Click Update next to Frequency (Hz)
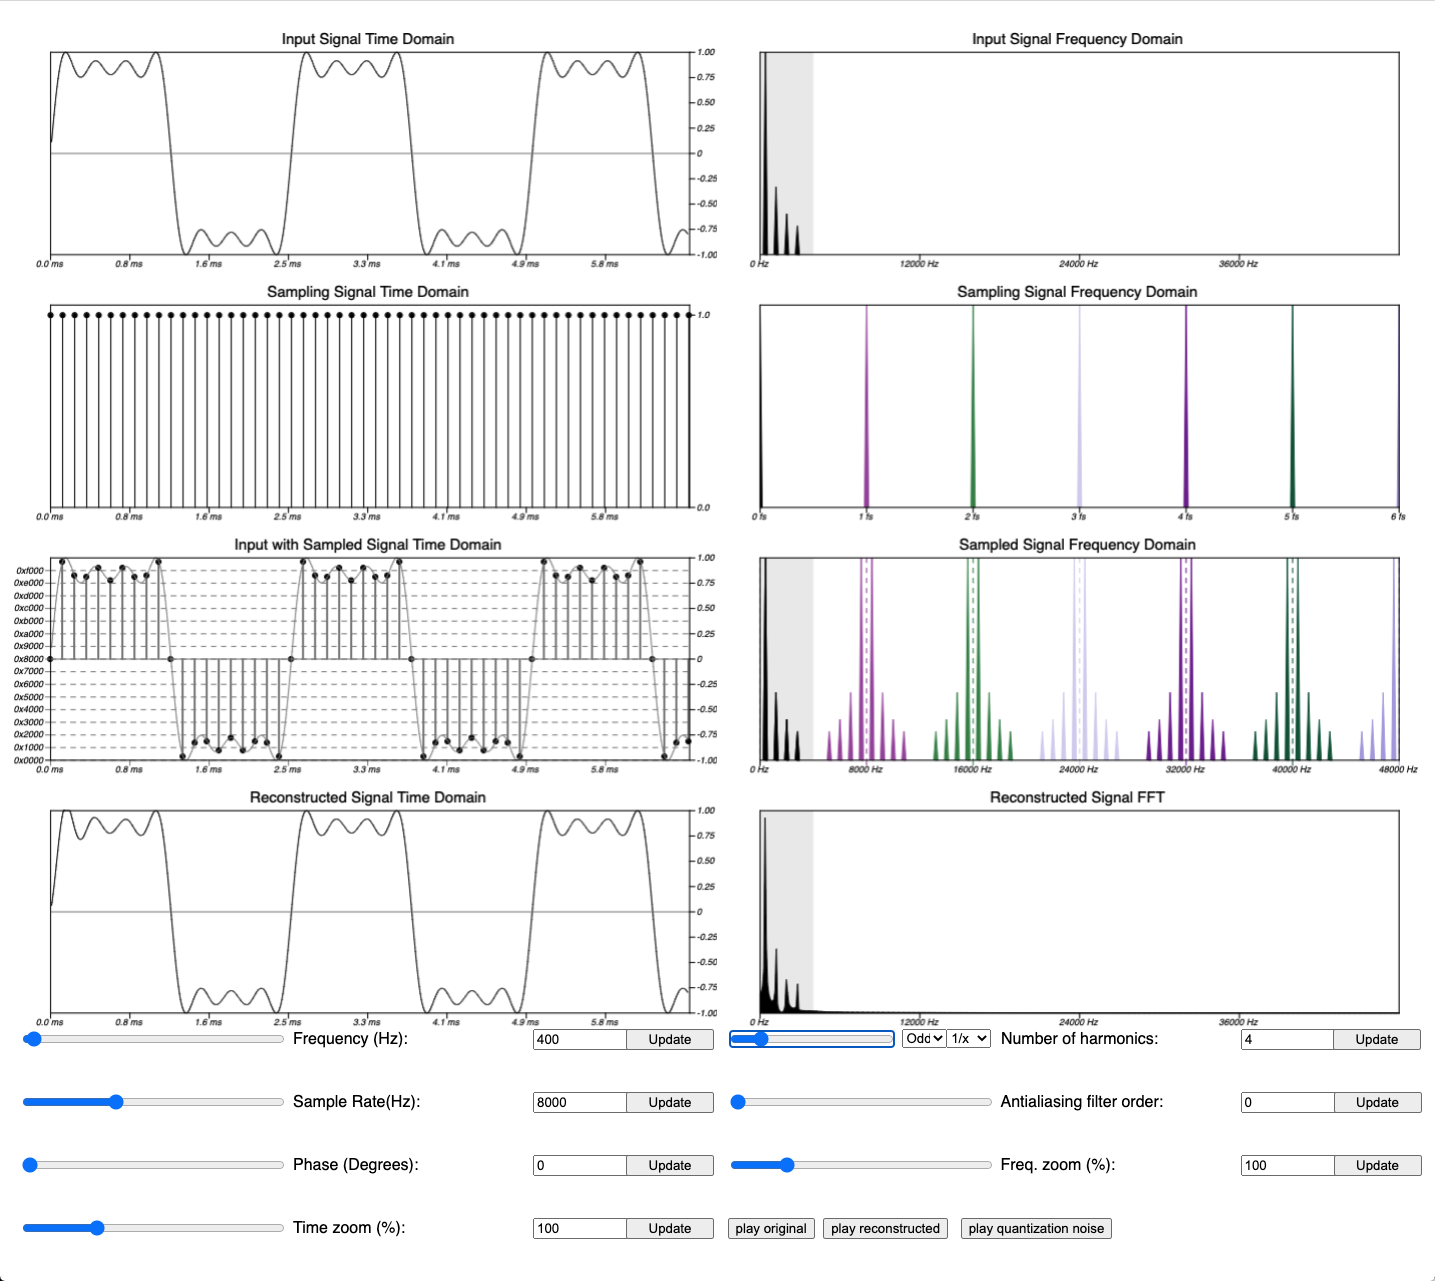Image resolution: width=1435 pixels, height=1281 pixels. coord(670,1039)
